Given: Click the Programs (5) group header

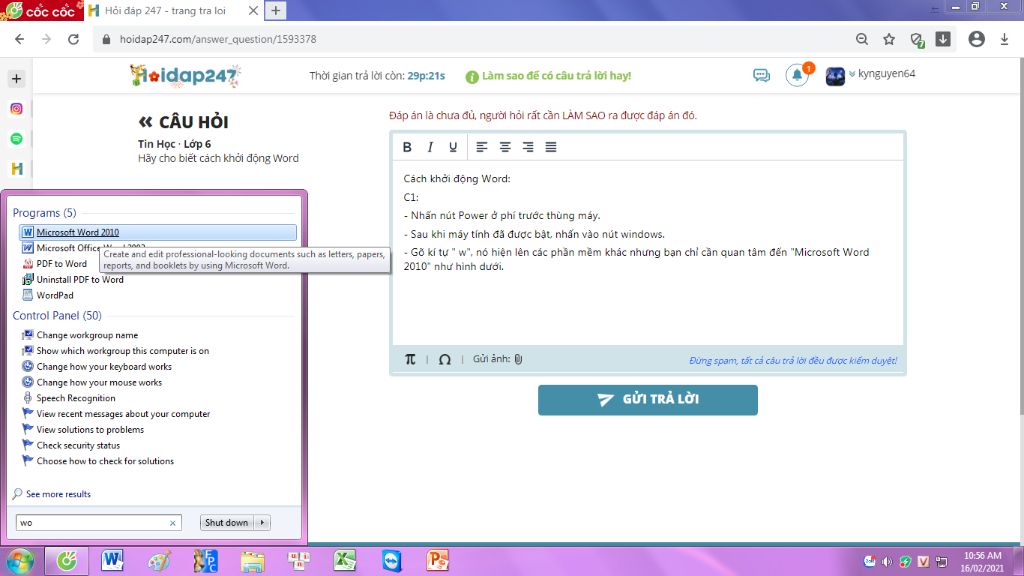Looking at the screenshot, I should (x=44, y=213).
